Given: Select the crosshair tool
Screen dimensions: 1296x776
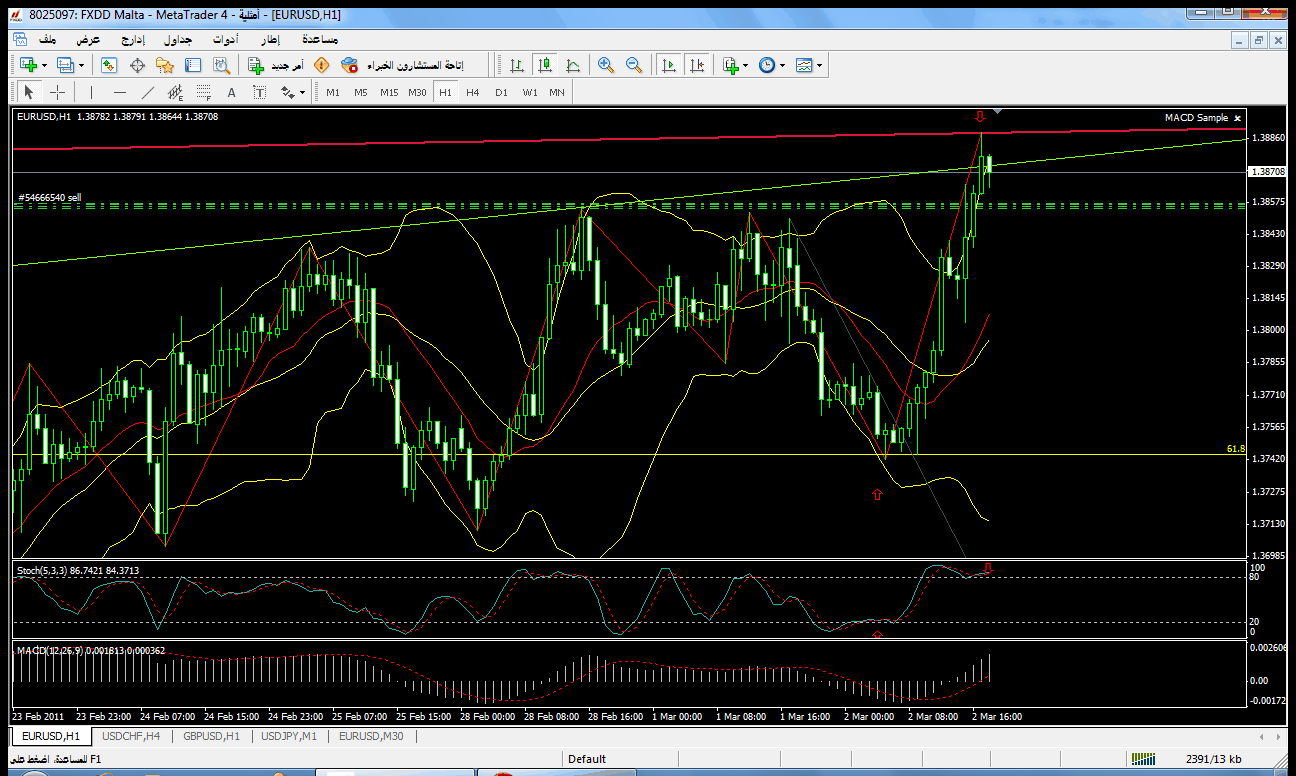Looking at the screenshot, I should coord(58,92).
